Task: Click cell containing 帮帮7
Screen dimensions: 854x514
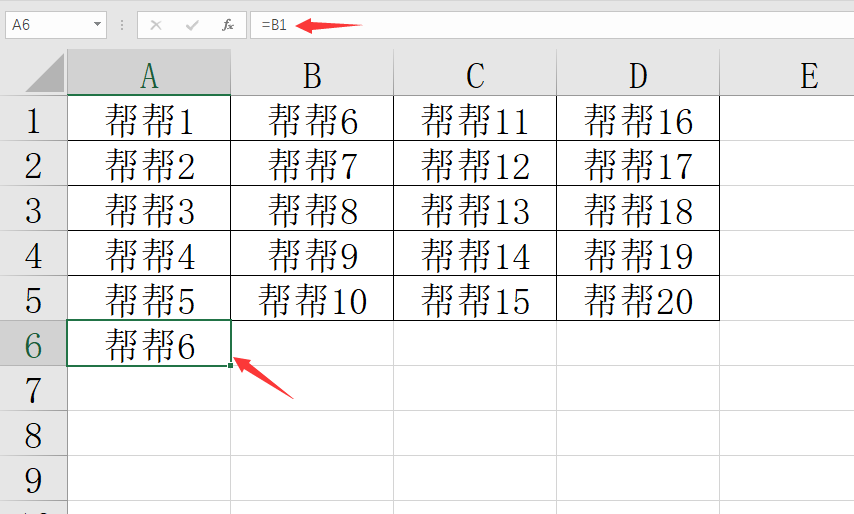Action: coord(312,163)
